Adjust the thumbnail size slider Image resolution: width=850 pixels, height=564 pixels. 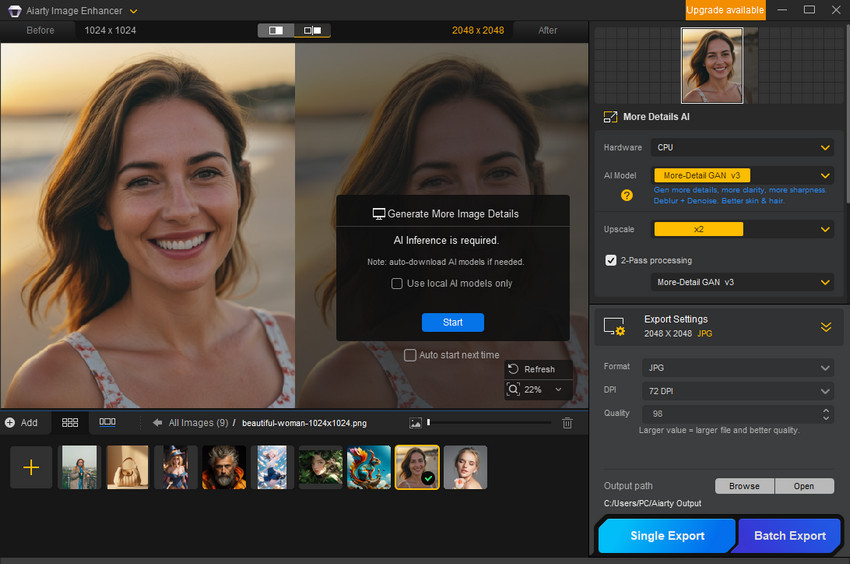click(x=489, y=422)
